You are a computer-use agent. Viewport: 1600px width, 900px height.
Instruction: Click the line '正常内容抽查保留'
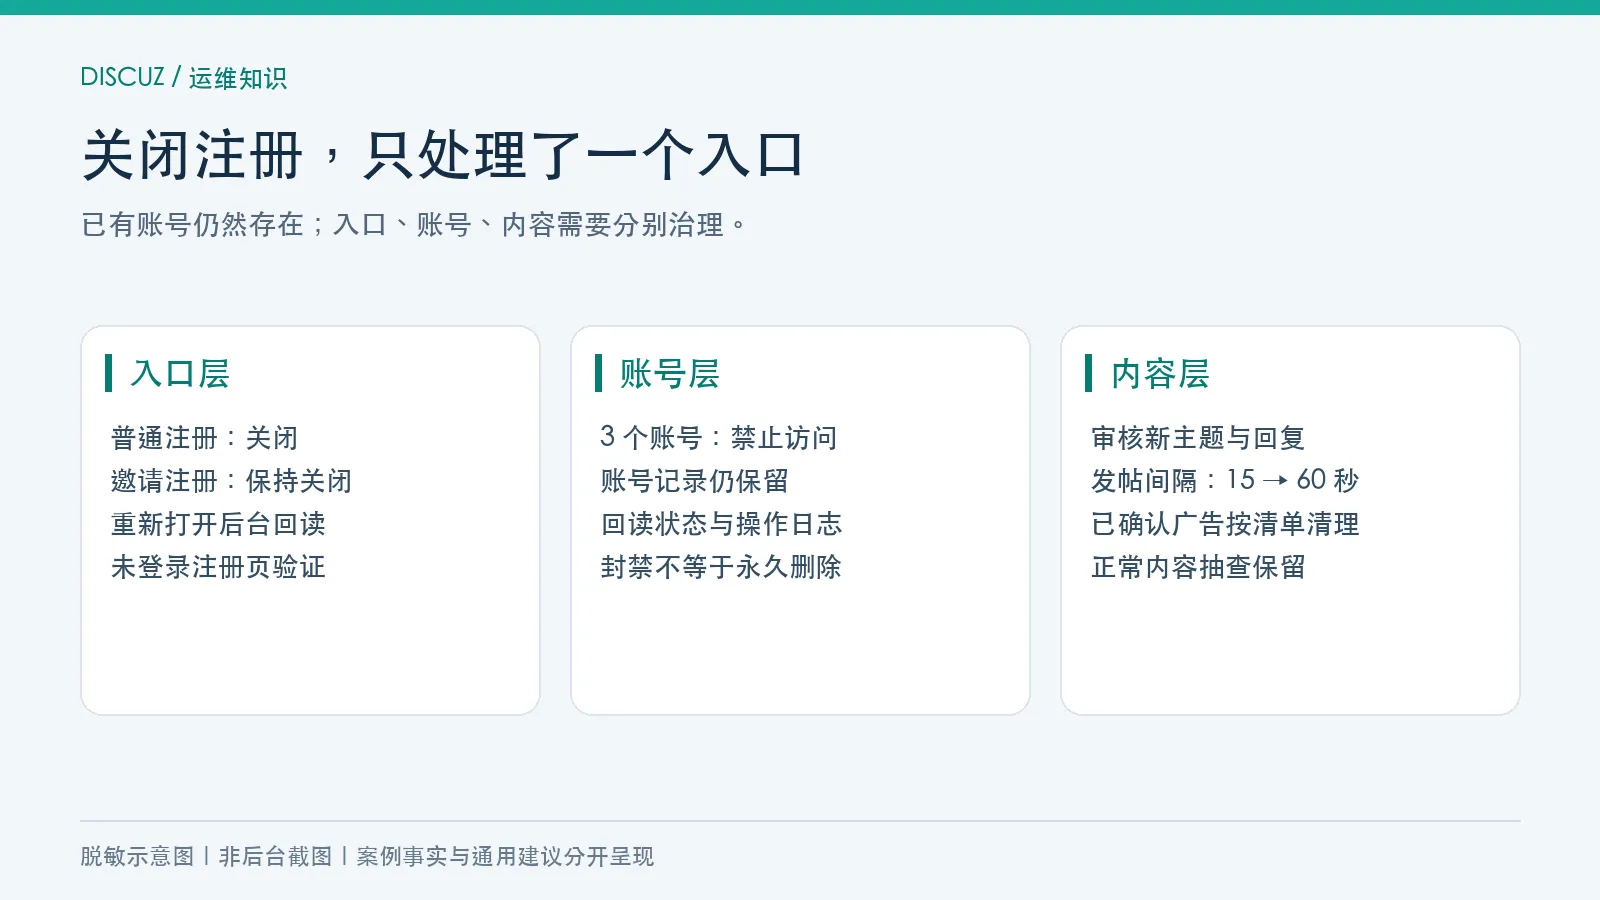click(1198, 567)
